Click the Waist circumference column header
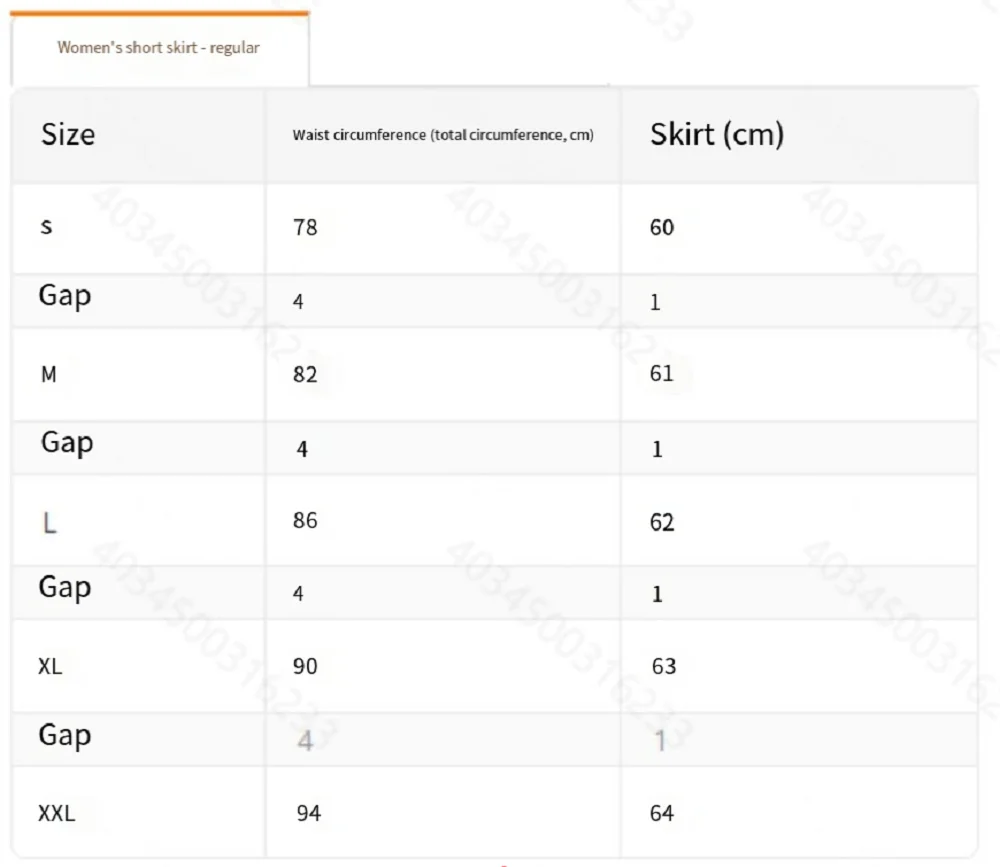1000x867 pixels. tap(443, 135)
